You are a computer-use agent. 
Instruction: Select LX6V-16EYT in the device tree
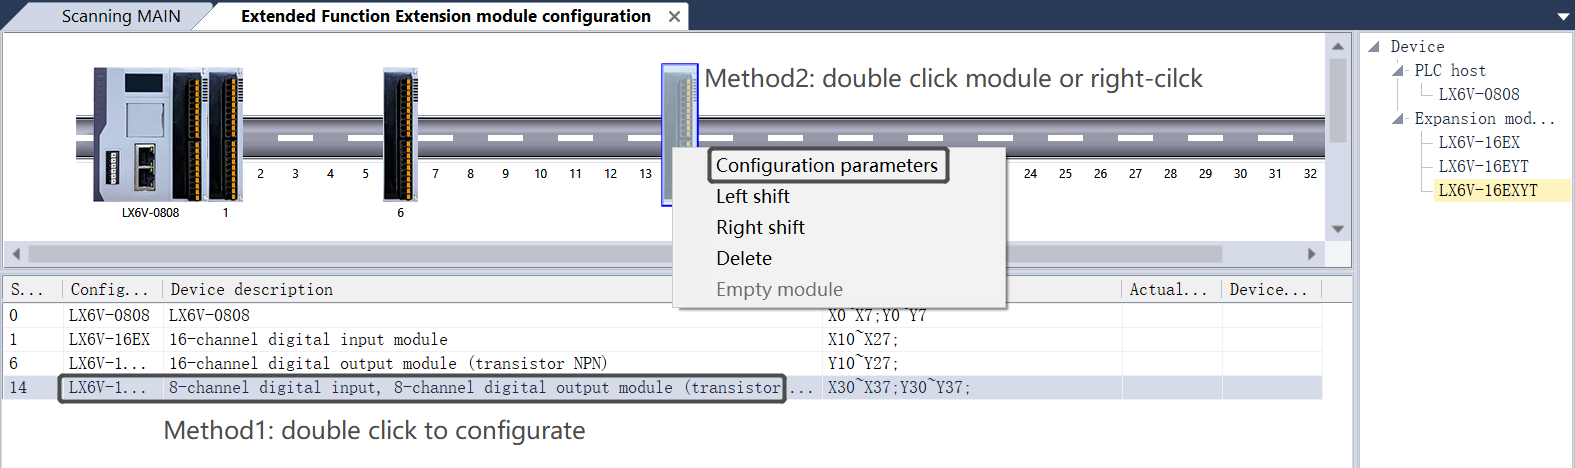(x=1483, y=167)
